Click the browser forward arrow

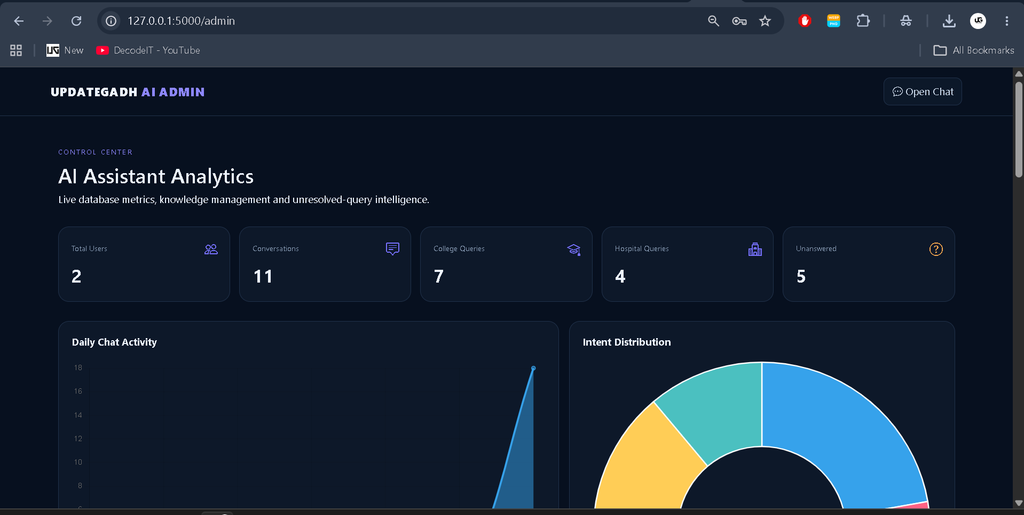point(47,21)
